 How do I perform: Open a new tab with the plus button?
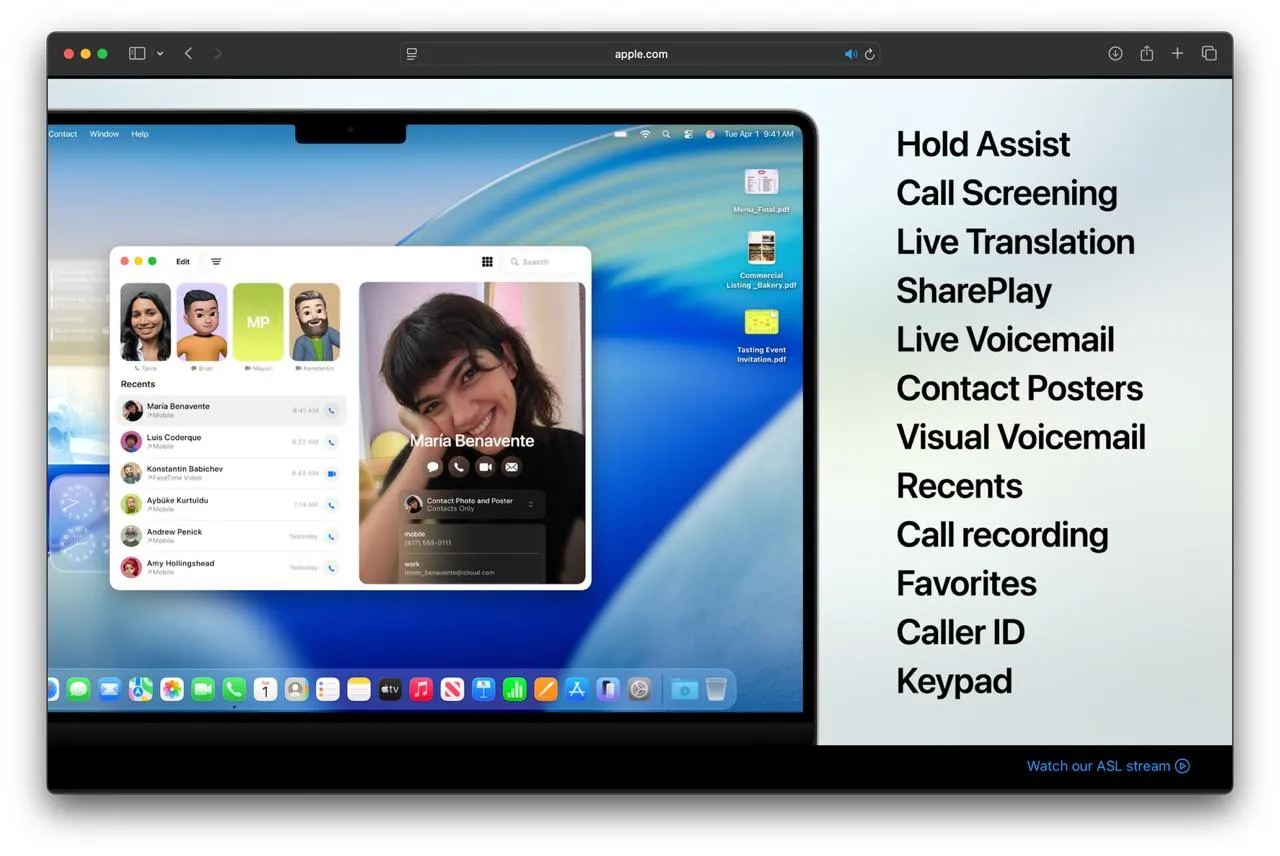coord(1177,54)
